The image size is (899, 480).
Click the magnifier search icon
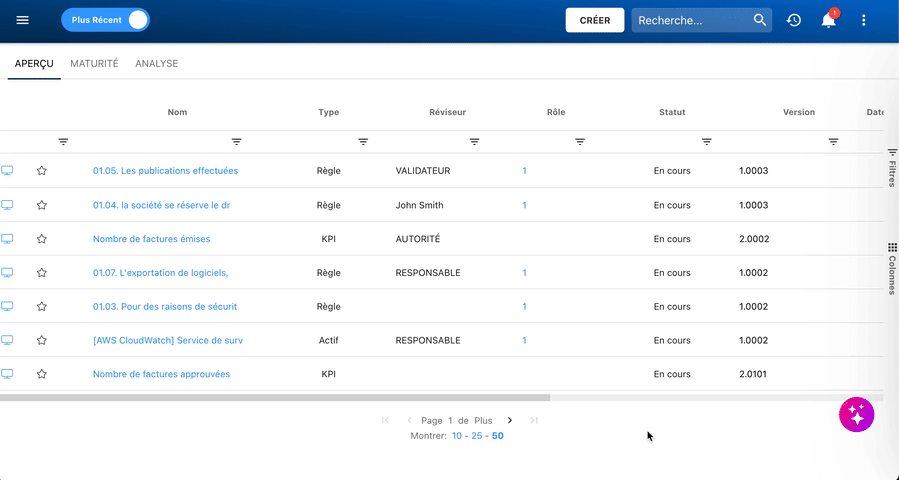coord(760,20)
